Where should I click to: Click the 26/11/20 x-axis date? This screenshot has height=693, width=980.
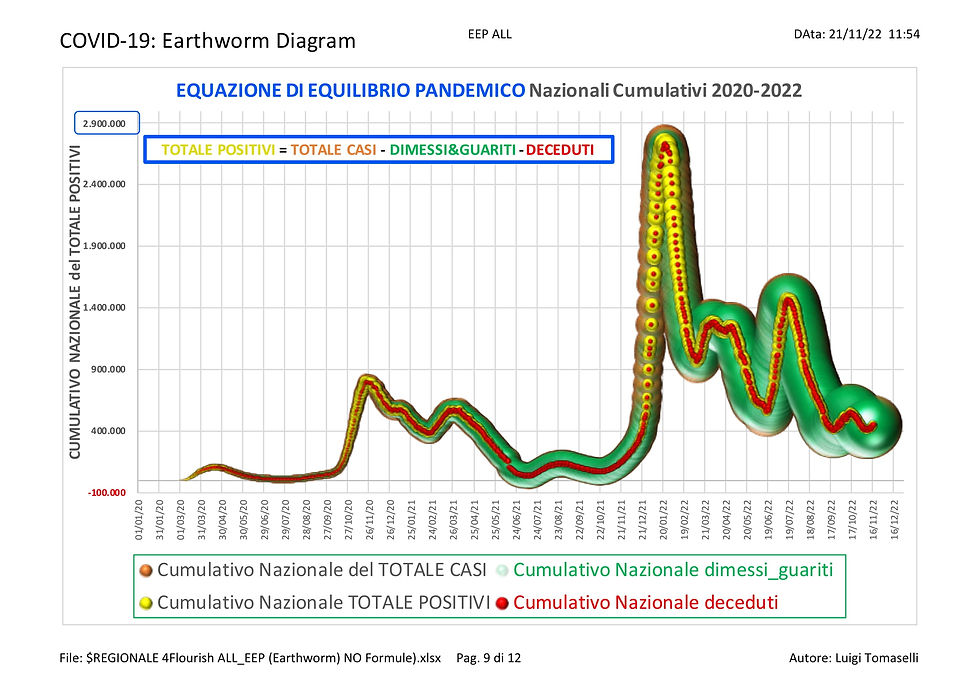coord(369,519)
